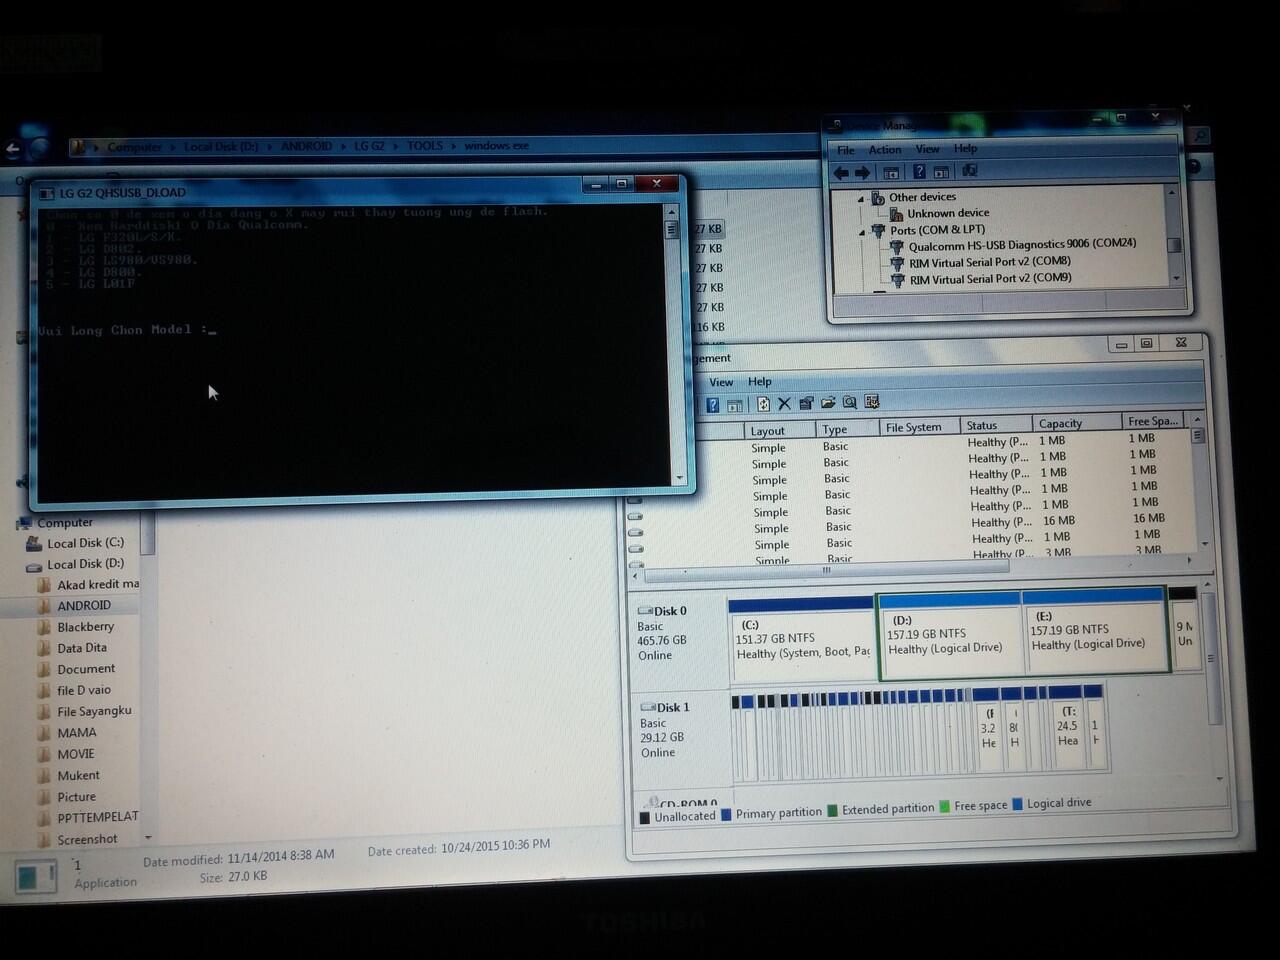Open Help menu in Disk Management

click(760, 381)
